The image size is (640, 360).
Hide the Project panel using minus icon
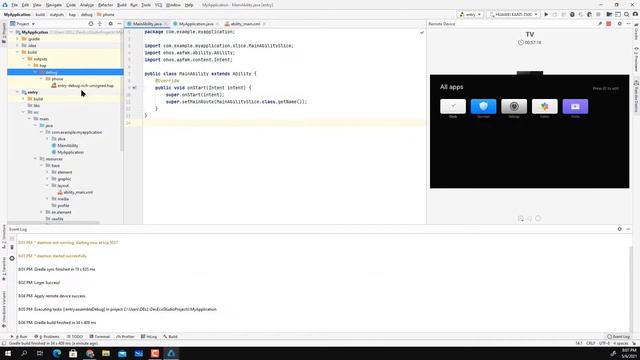[x=119, y=24]
